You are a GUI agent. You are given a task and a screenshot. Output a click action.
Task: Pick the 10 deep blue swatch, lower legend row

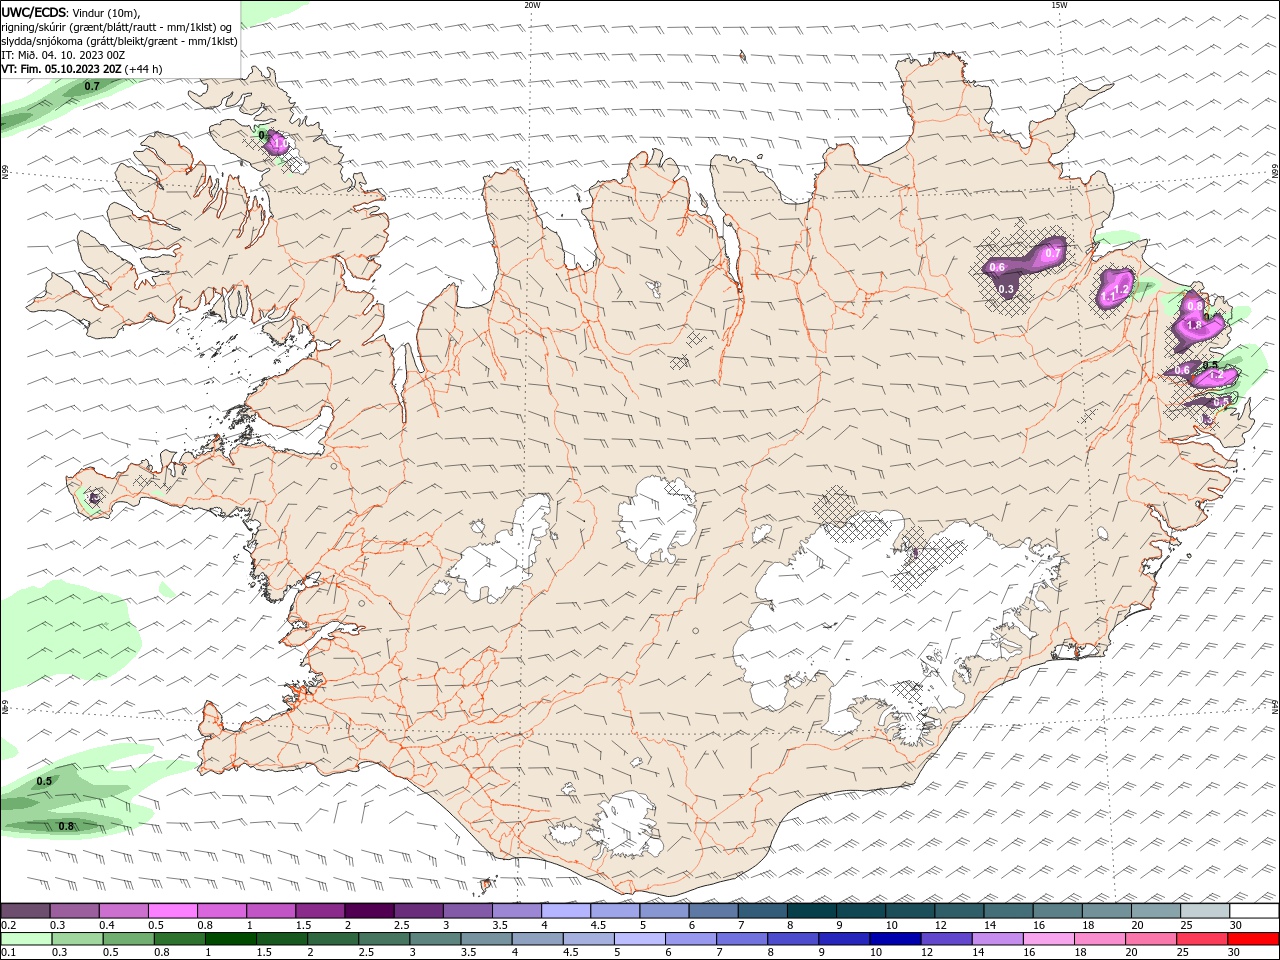896,939
